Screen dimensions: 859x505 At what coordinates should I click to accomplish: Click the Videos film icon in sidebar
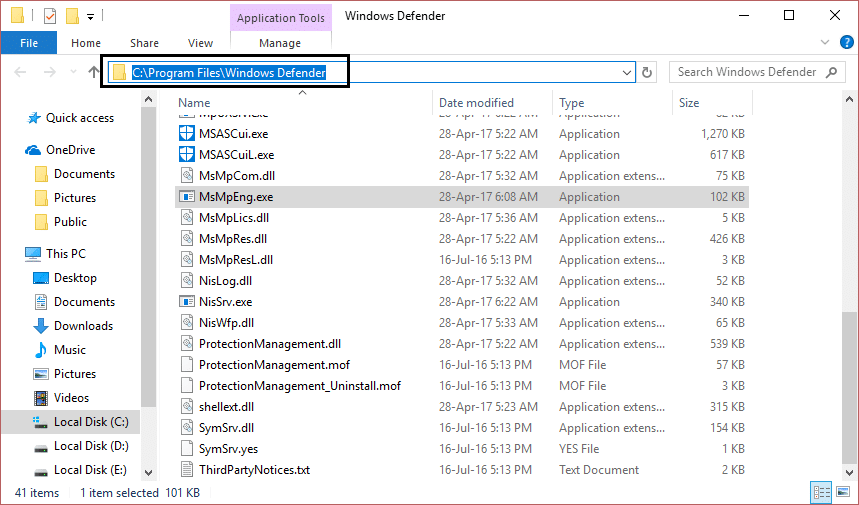[41, 398]
